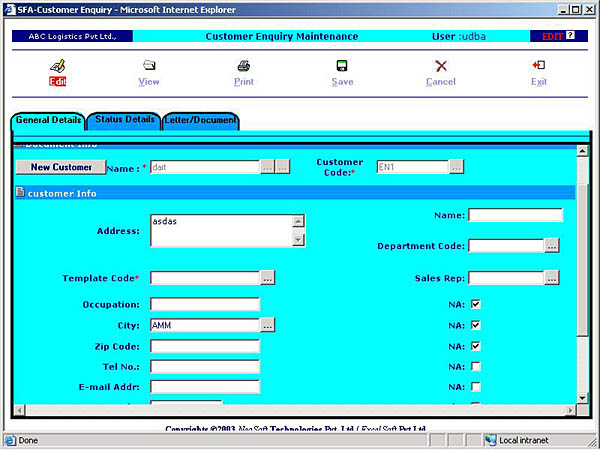Click the Cancel red X icon

[441, 66]
